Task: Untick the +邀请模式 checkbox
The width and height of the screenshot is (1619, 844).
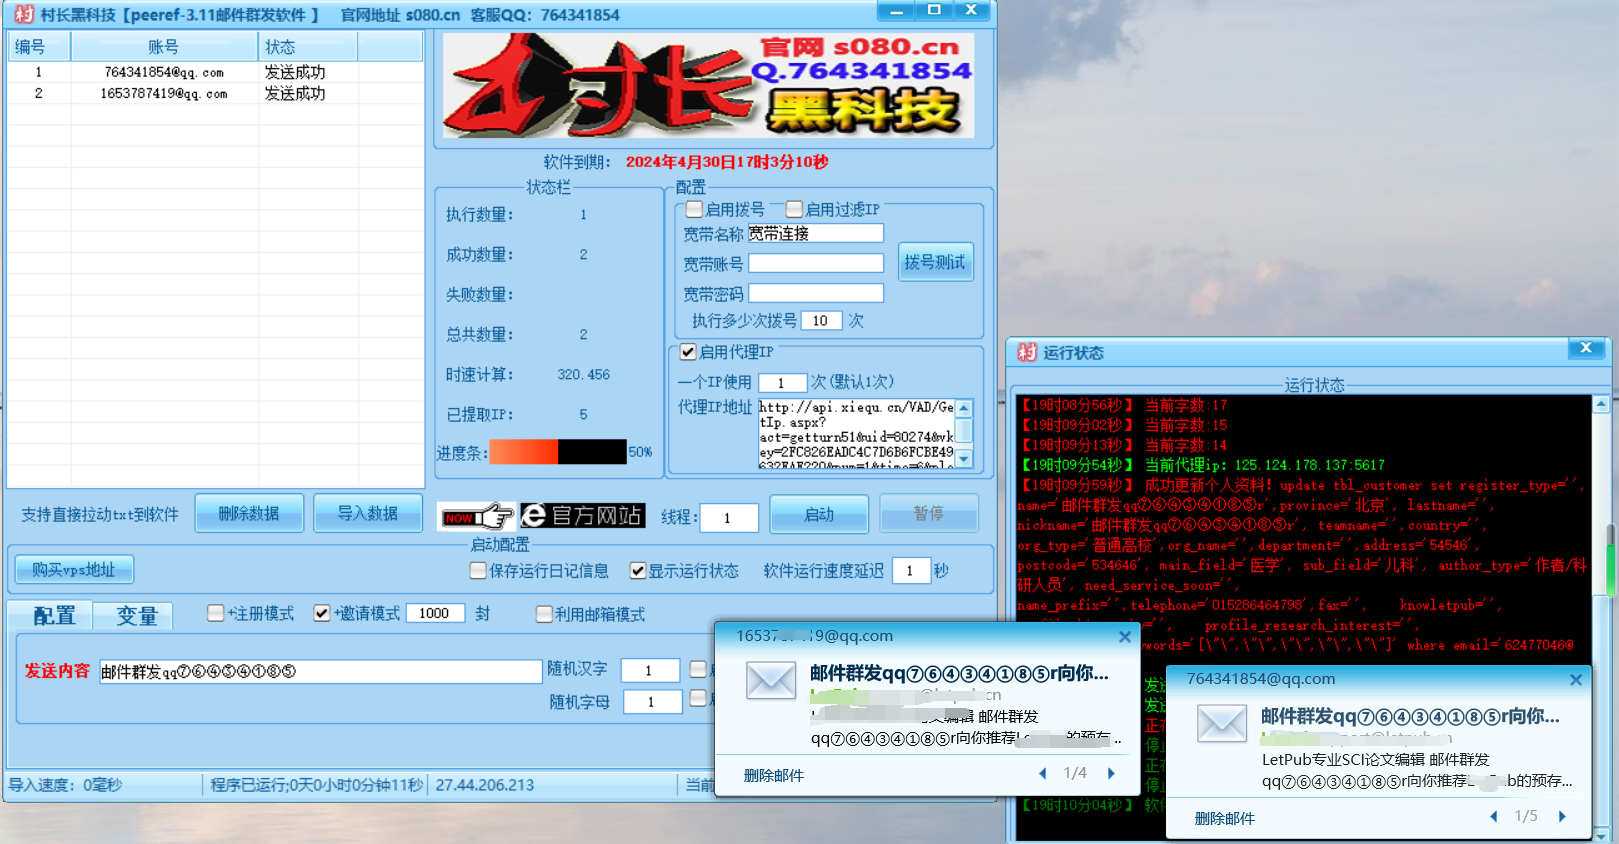Action: click(322, 613)
